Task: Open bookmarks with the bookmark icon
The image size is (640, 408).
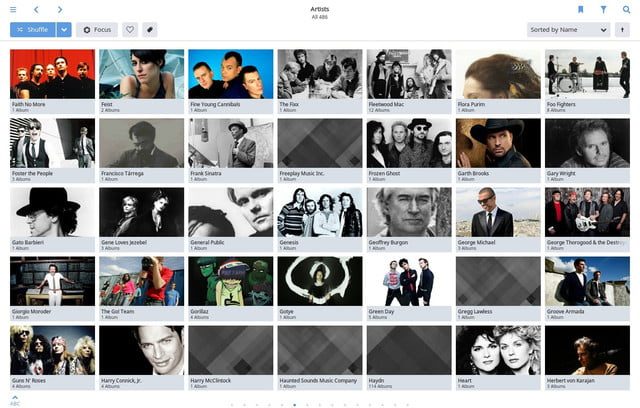Action: click(x=580, y=9)
